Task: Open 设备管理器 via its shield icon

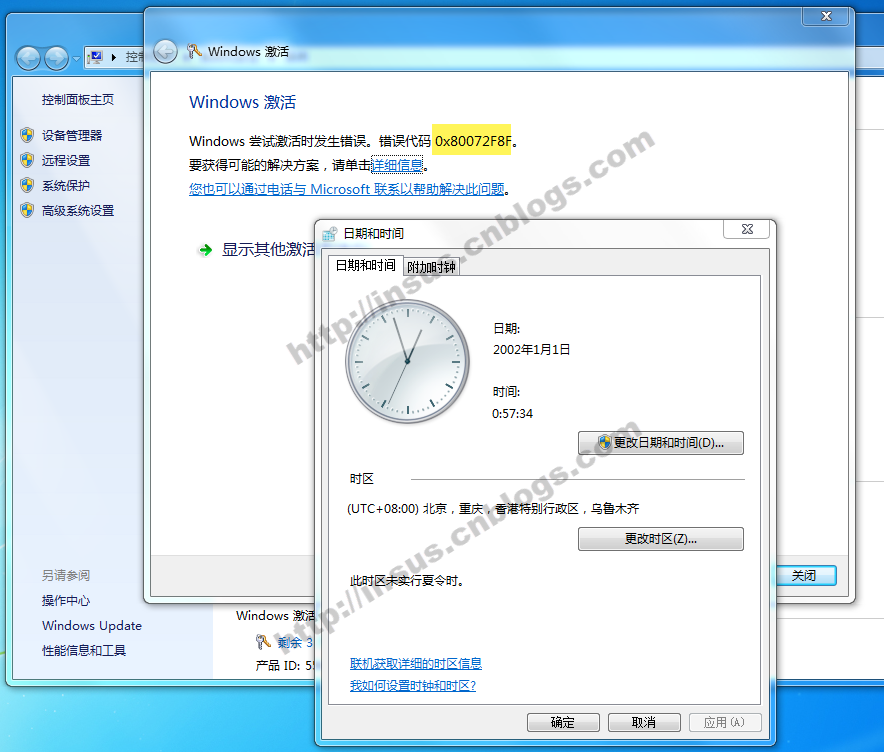Action: coord(27,135)
